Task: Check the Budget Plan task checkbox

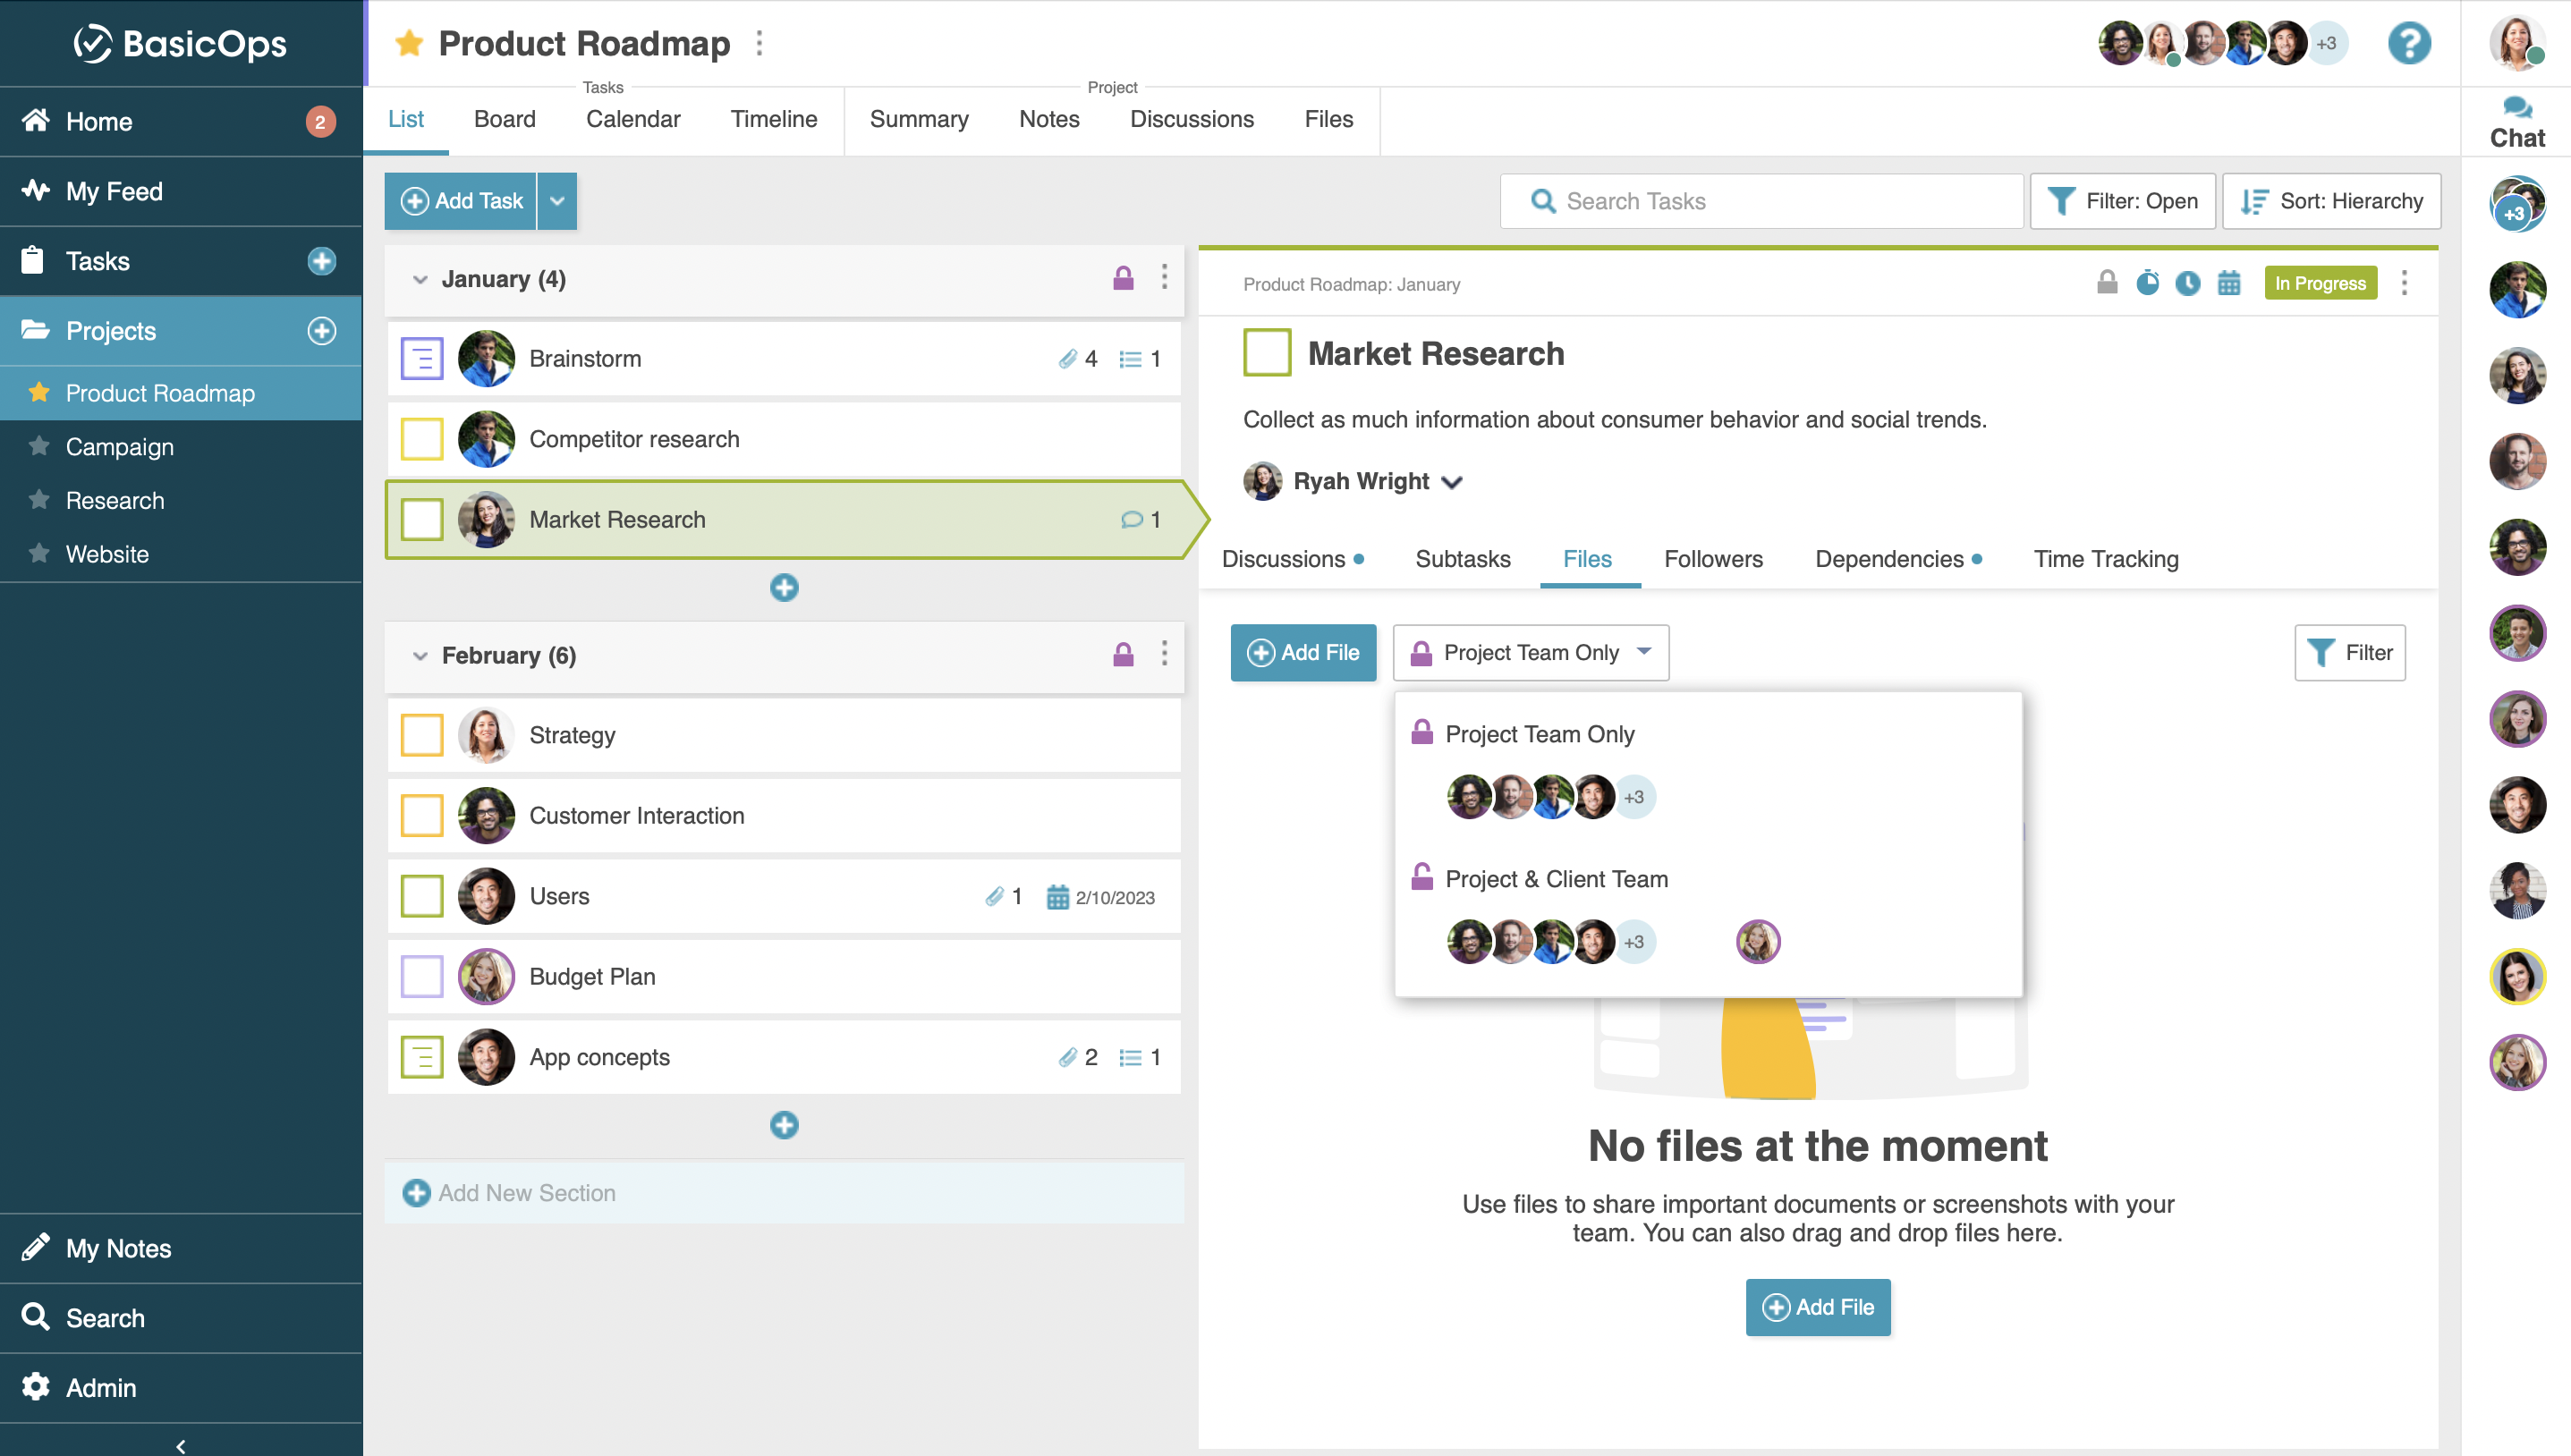Action: [422, 977]
